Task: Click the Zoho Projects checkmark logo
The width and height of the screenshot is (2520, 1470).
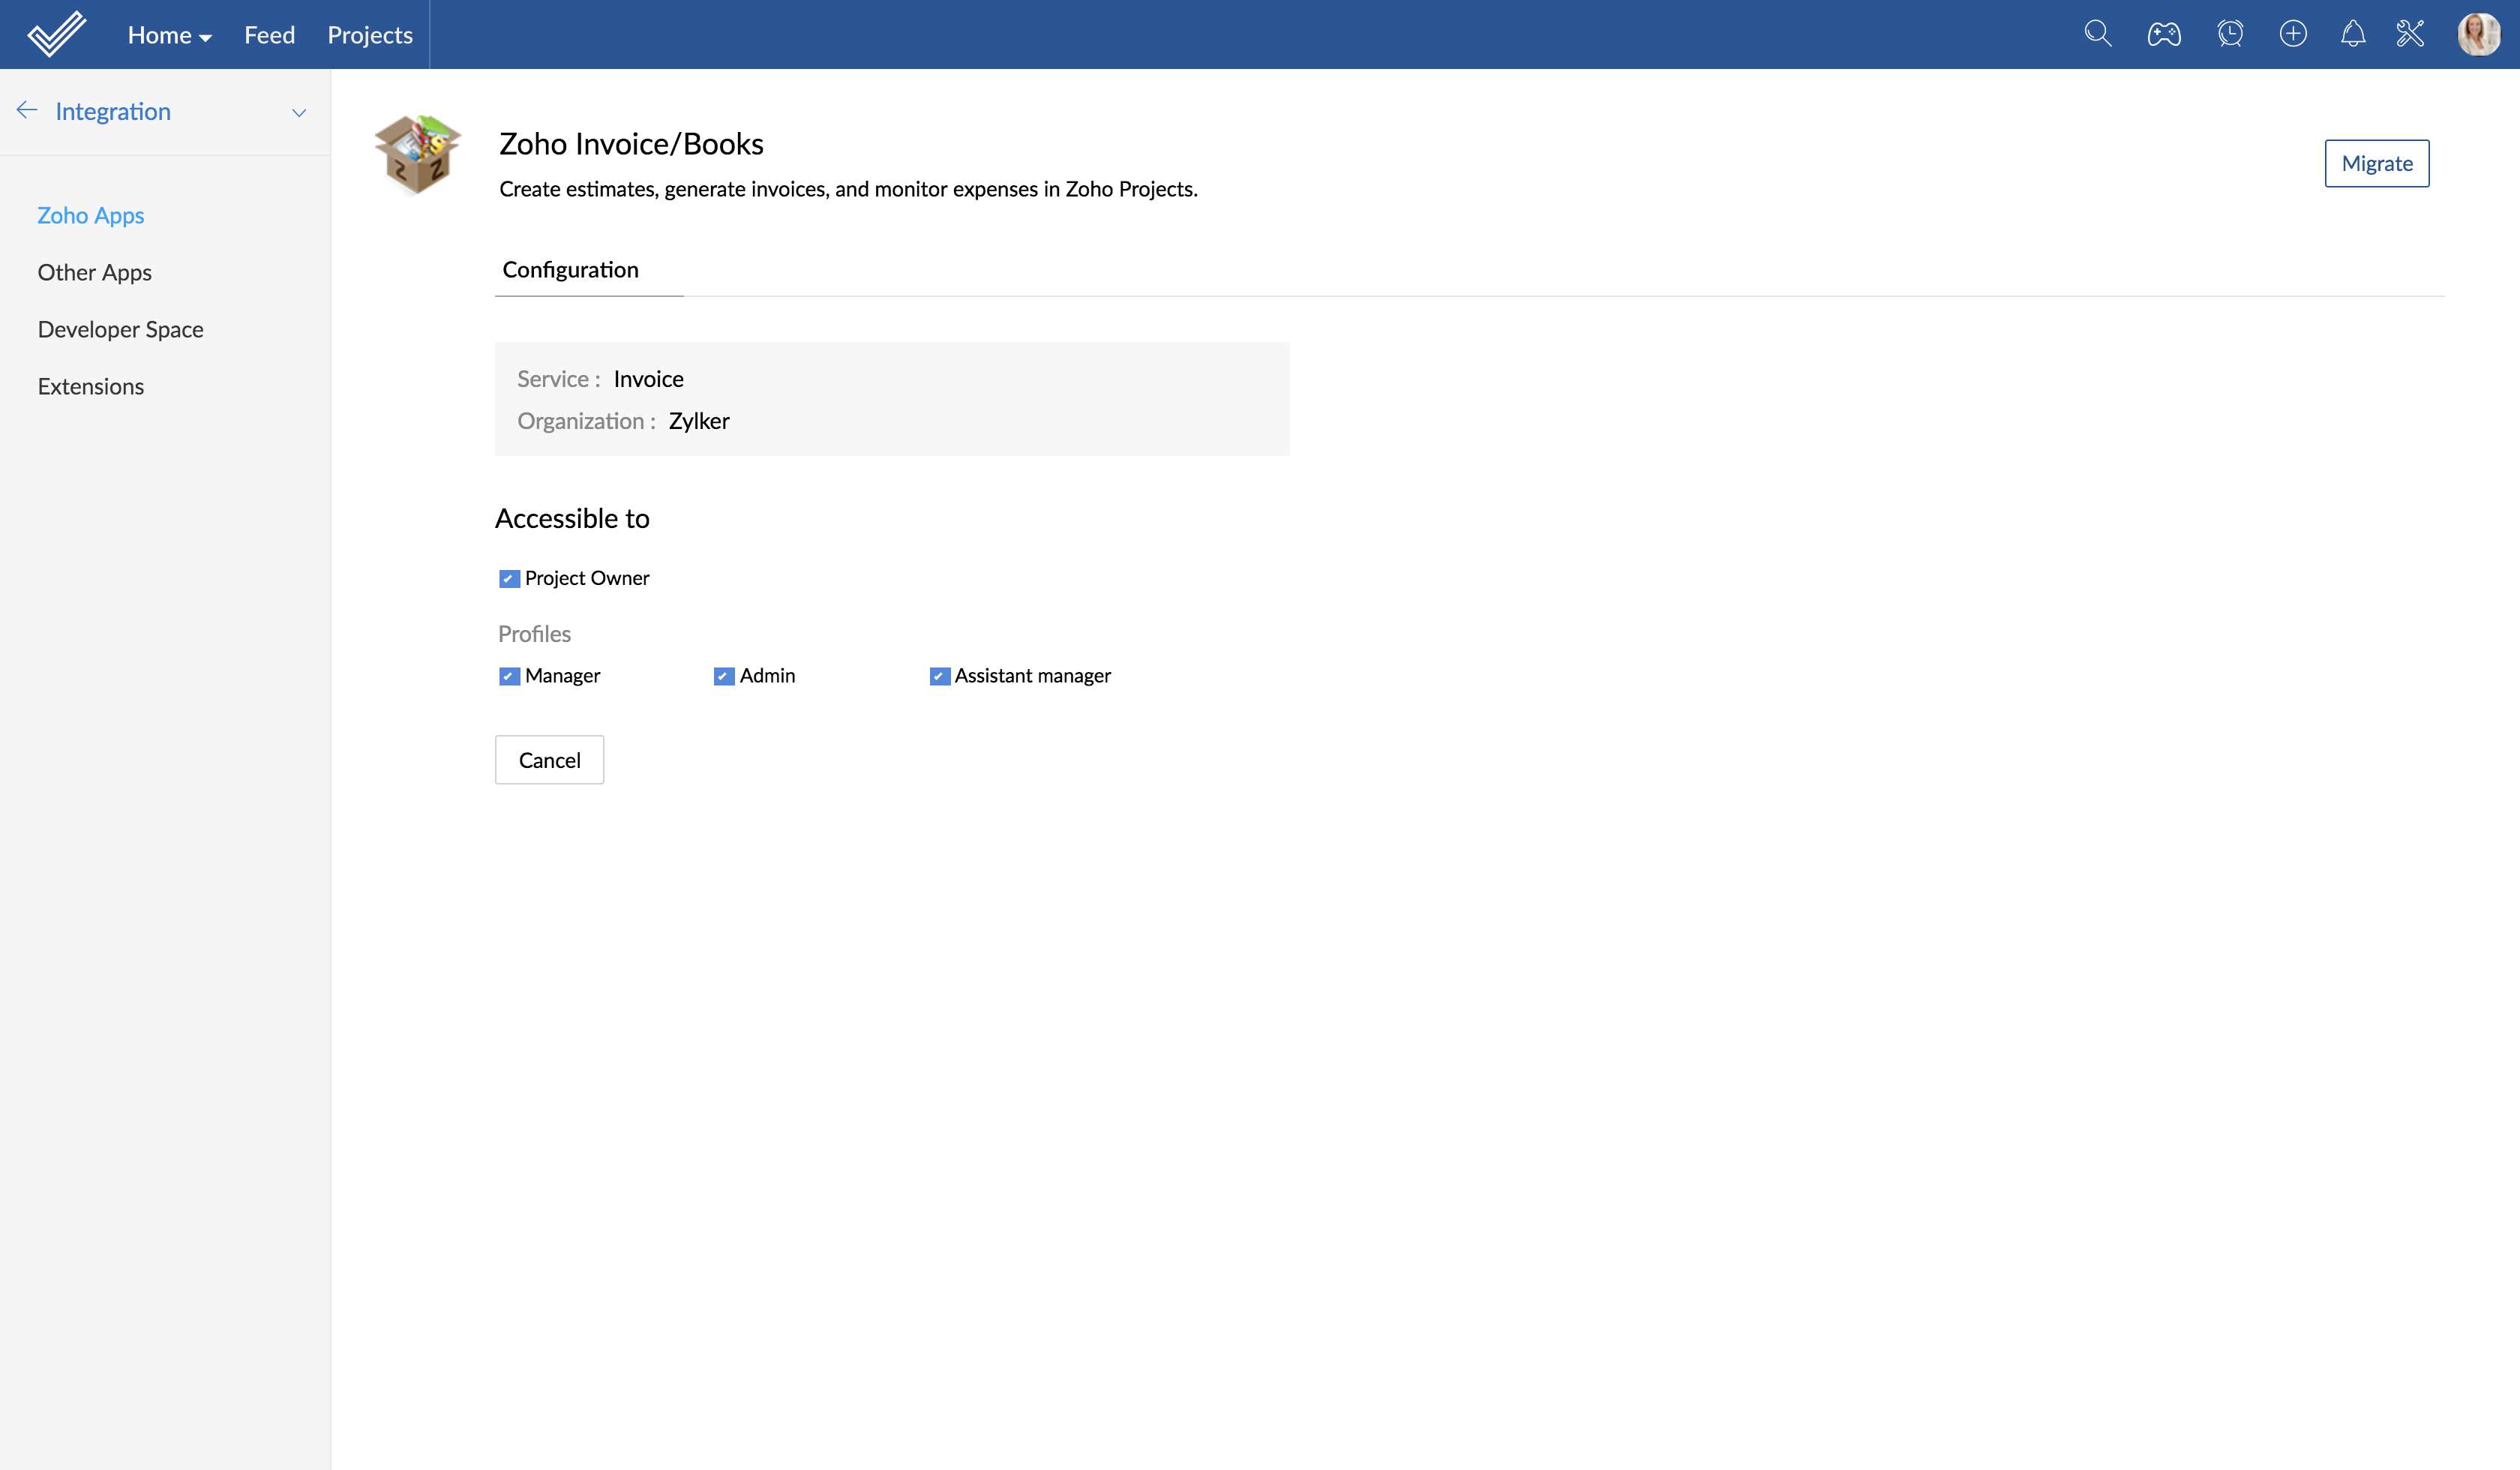Action: pyautogui.click(x=57, y=34)
